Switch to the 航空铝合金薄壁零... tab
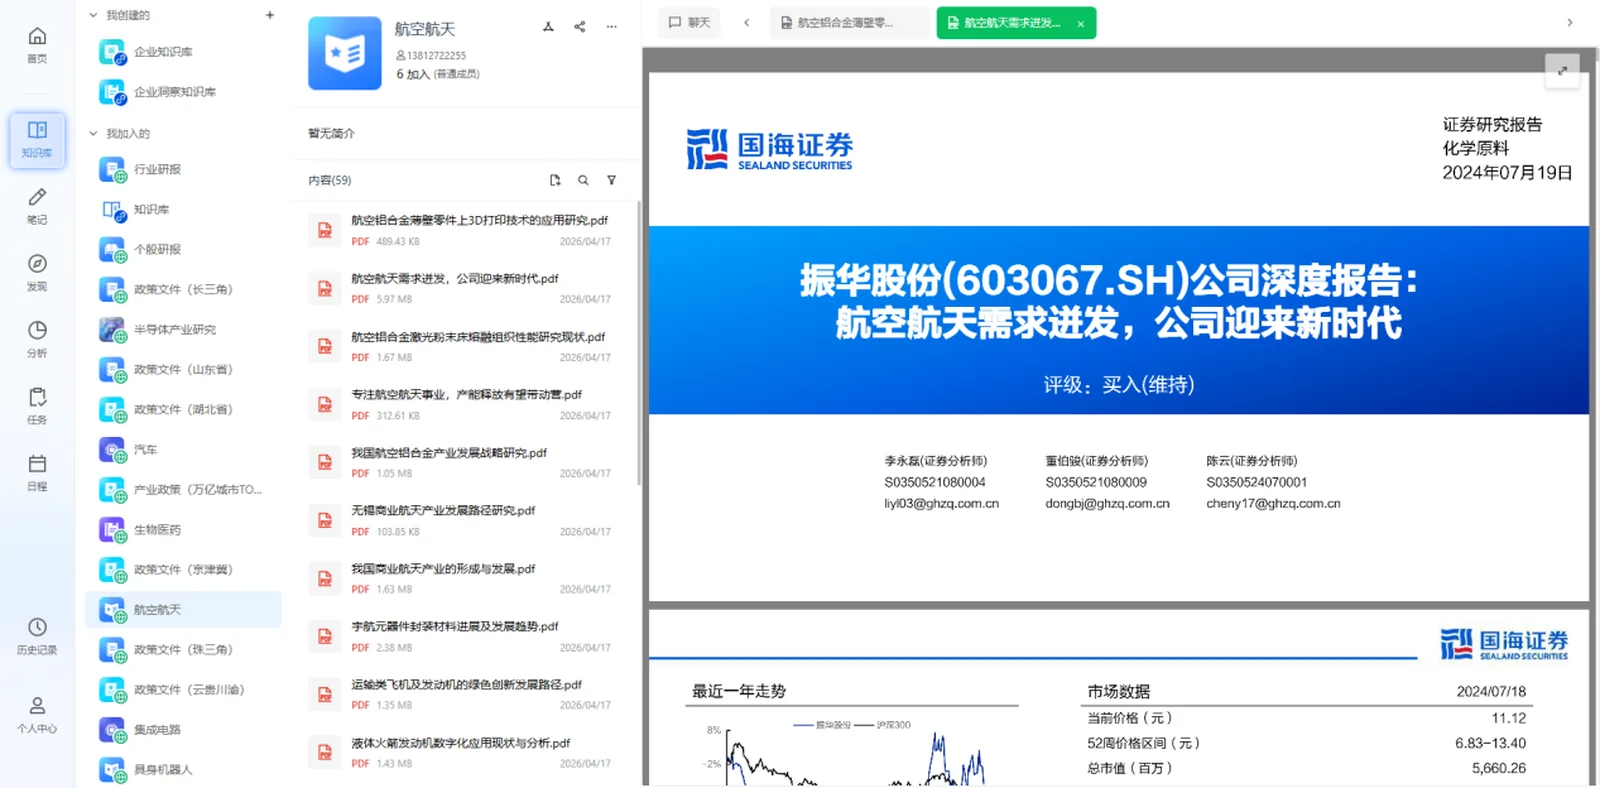 (849, 22)
